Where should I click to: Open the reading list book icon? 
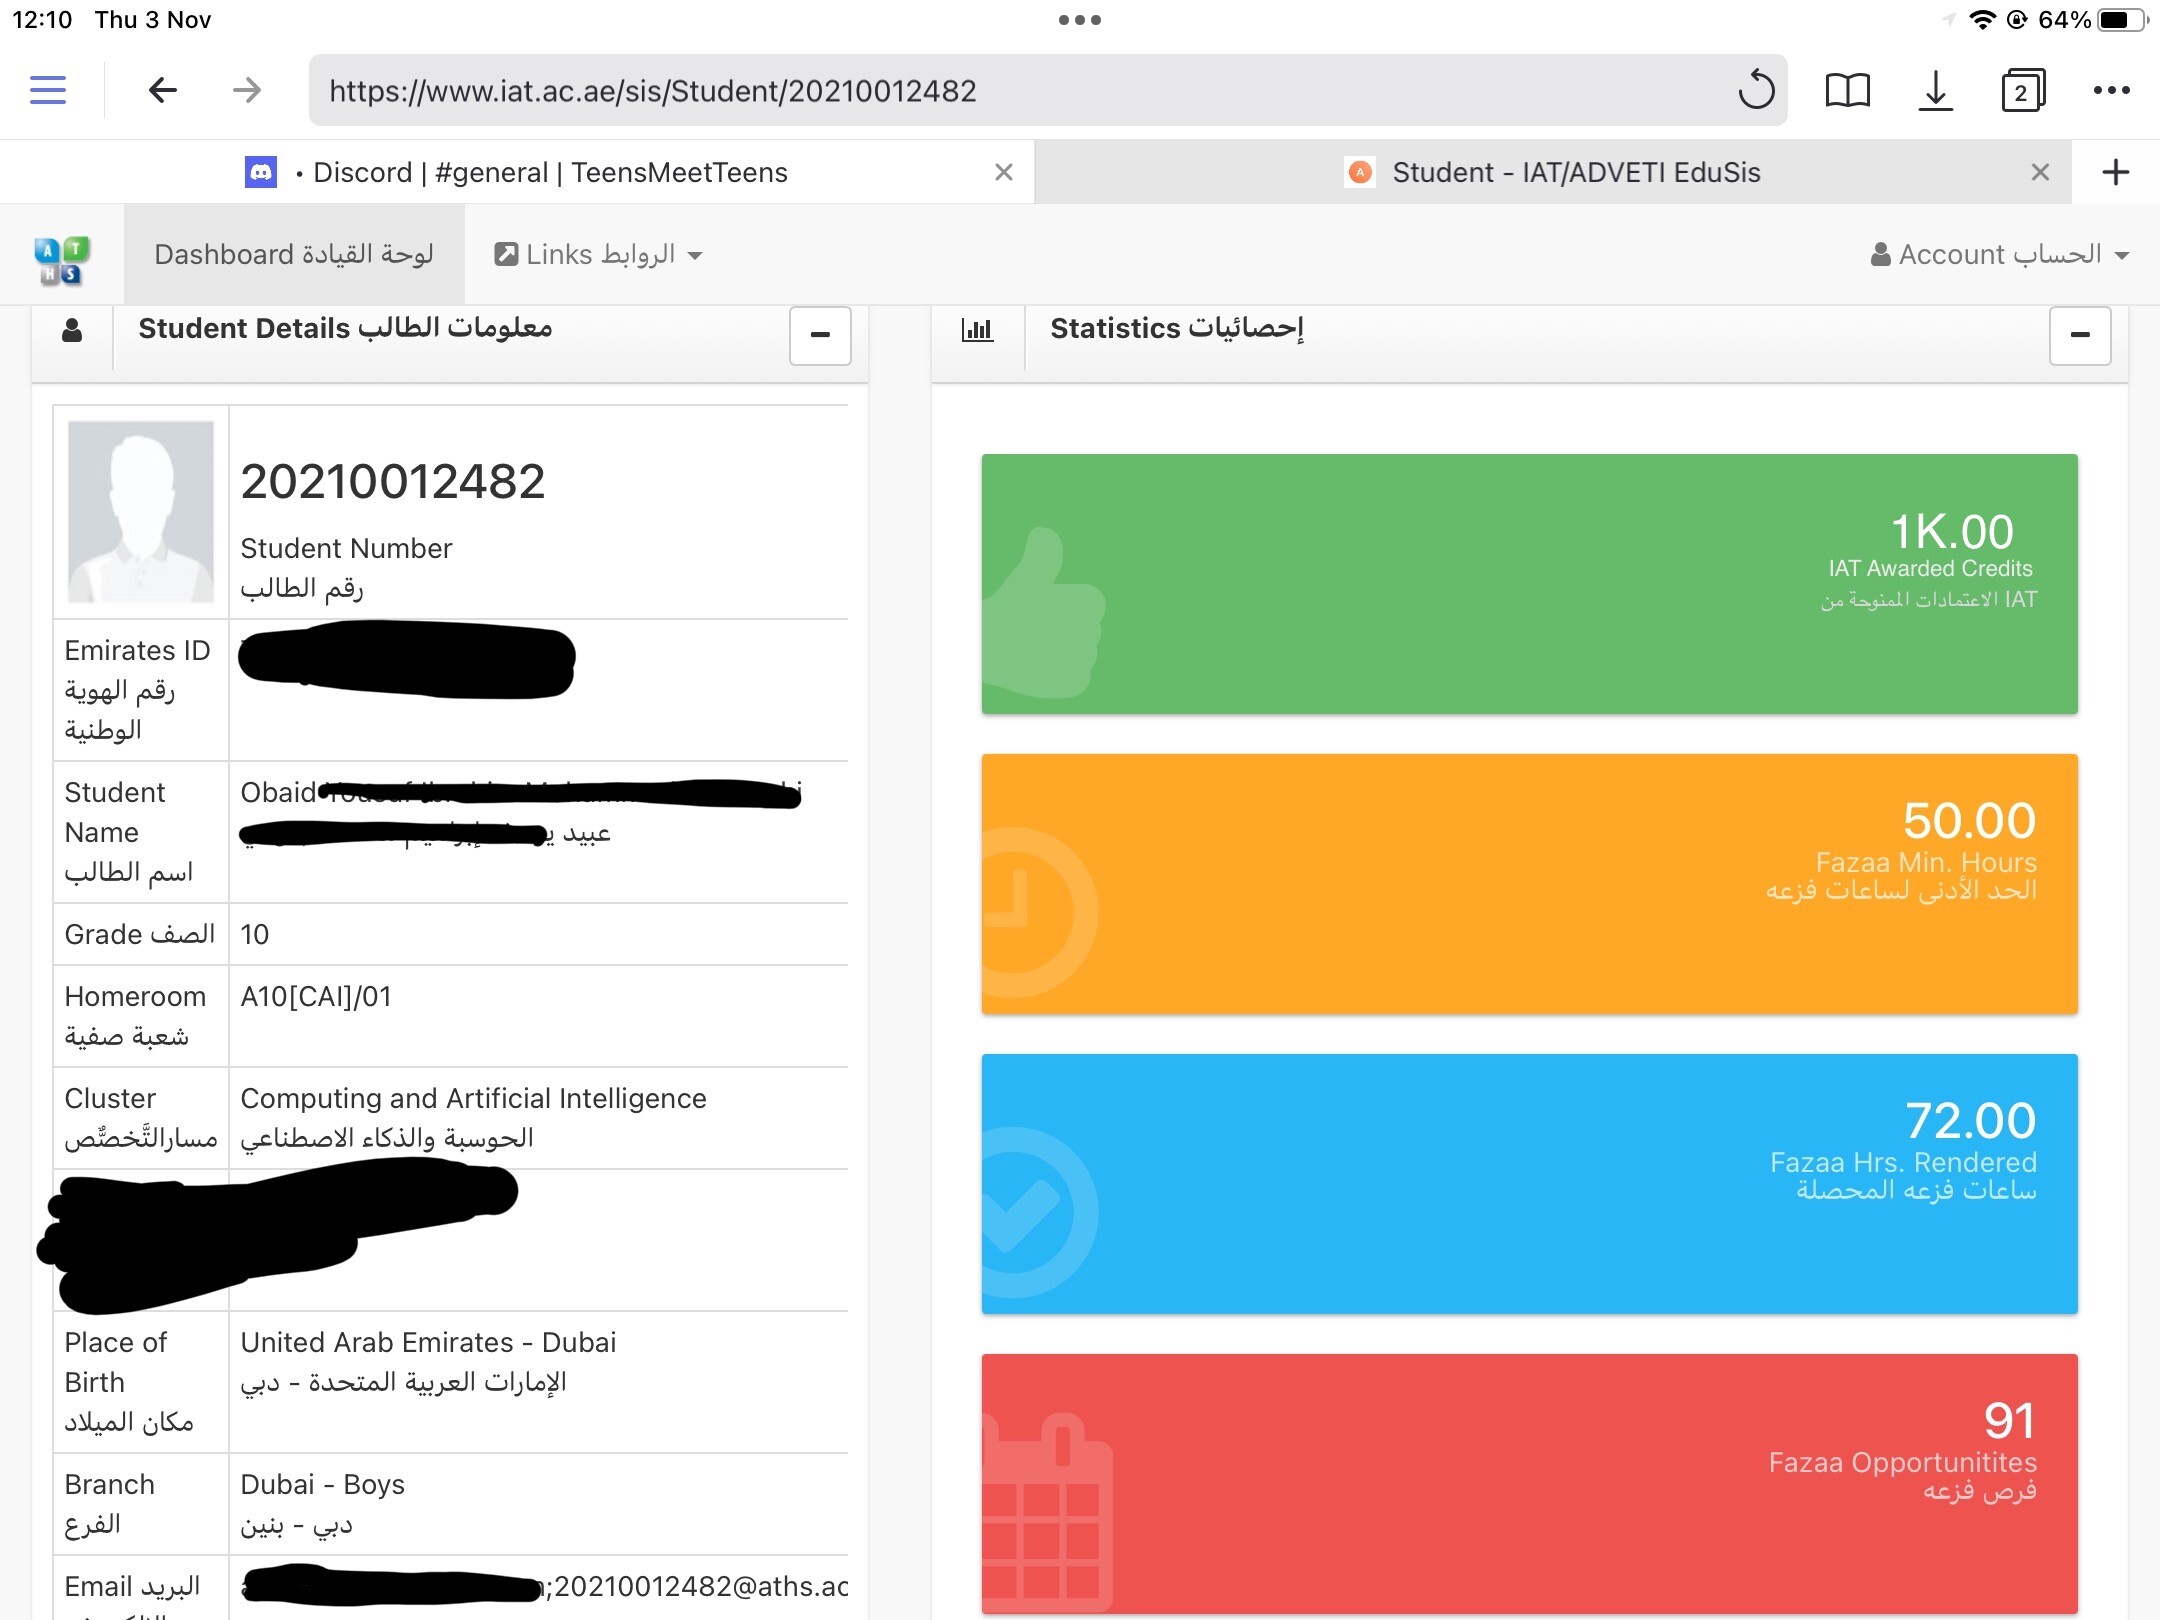pyautogui.click(x=1847, y=90)
